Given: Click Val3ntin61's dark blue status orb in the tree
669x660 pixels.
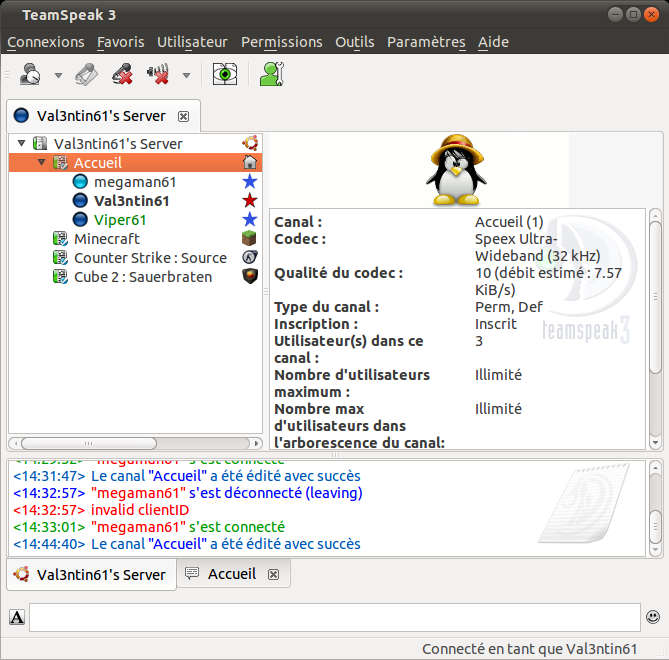Looking at the screenshot, I should click(80, 201).
